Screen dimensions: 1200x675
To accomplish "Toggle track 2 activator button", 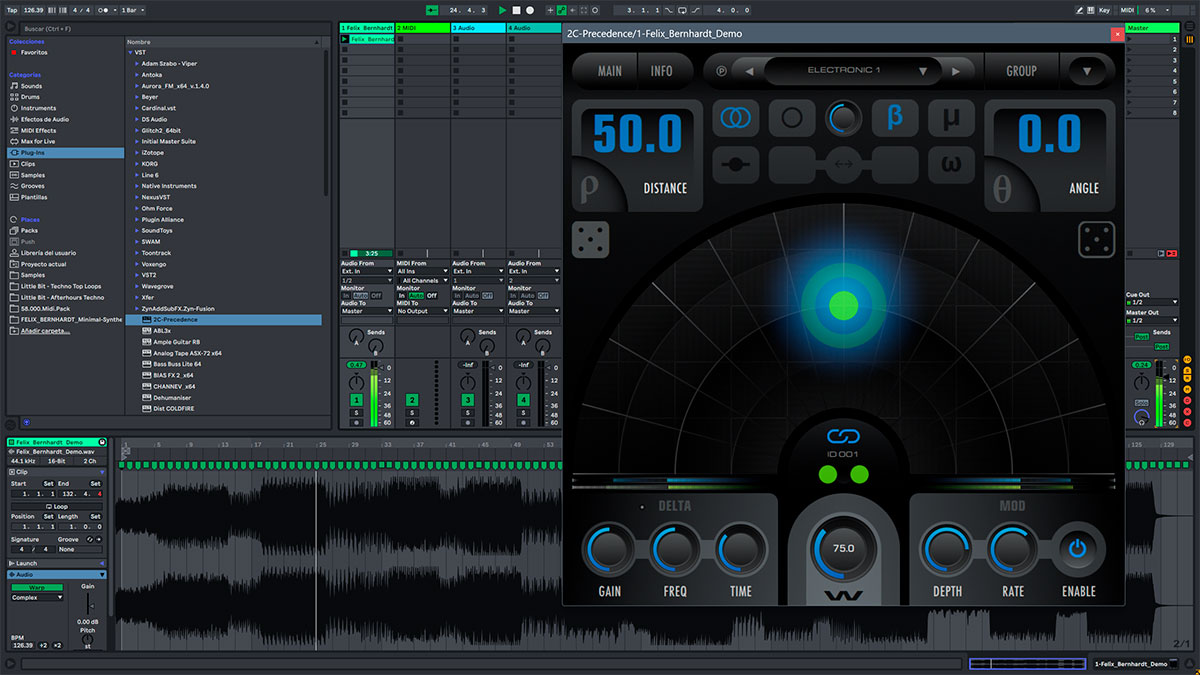I will click(411, 400).
